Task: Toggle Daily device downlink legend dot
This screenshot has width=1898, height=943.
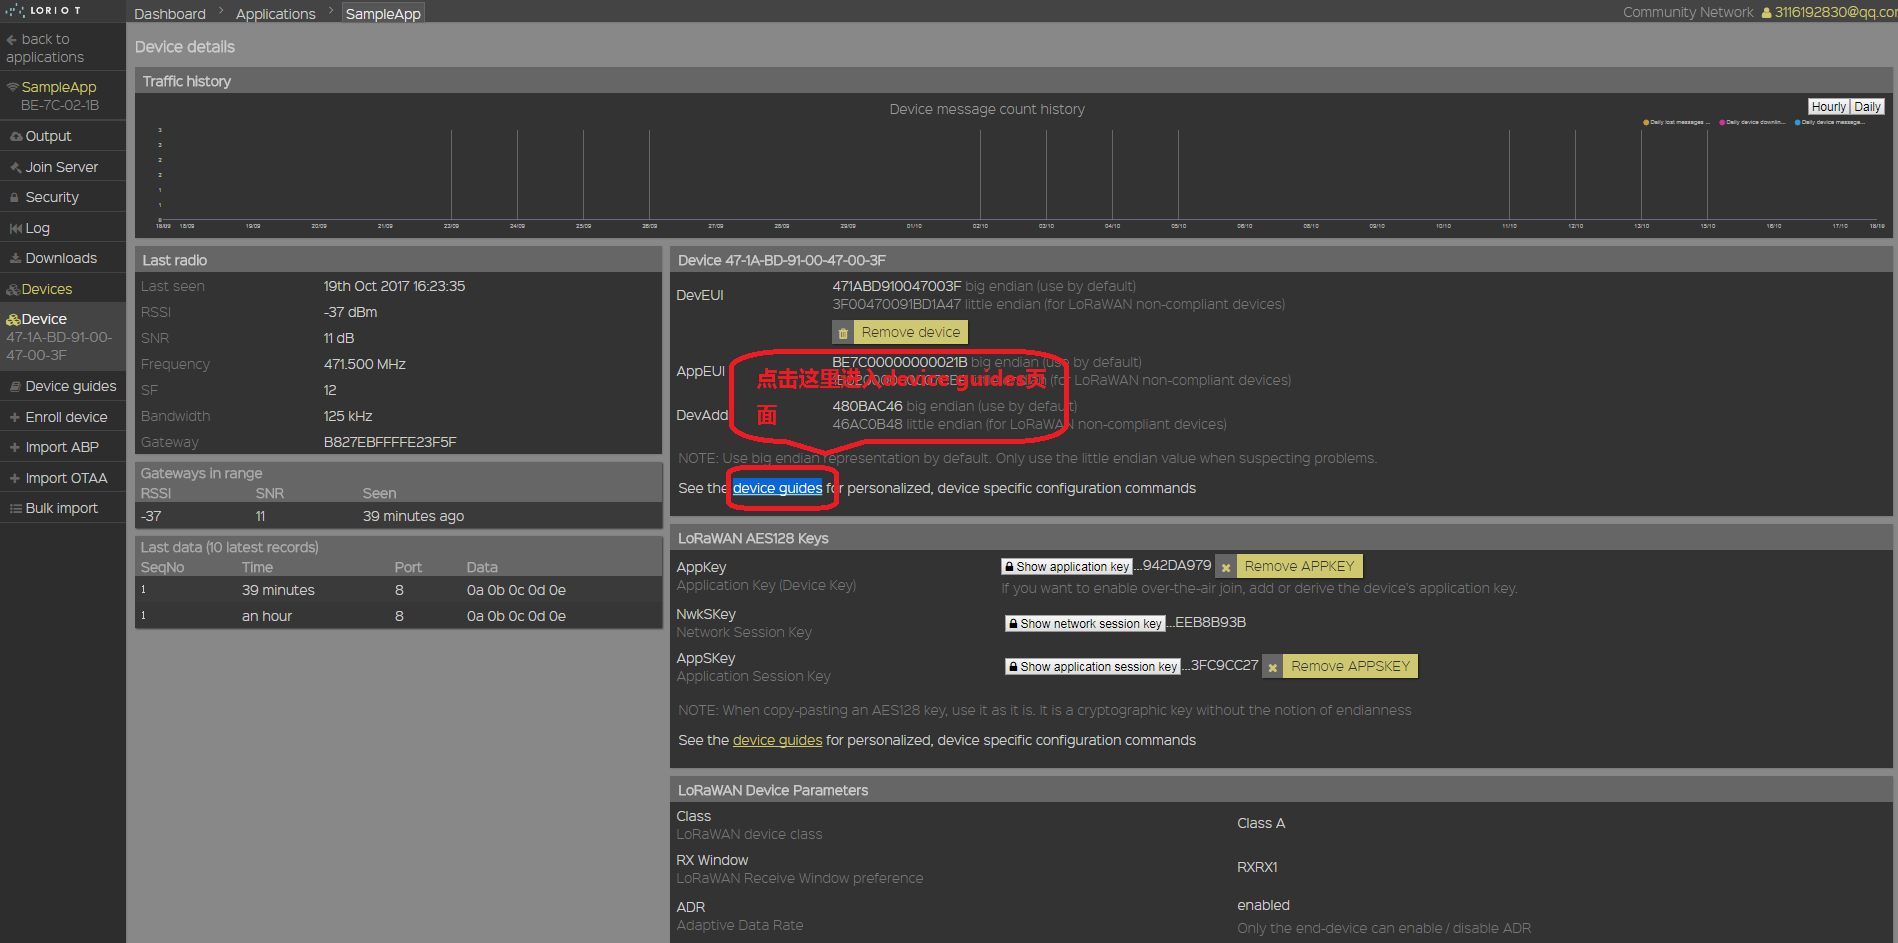Action: [x=1722, y=122]
